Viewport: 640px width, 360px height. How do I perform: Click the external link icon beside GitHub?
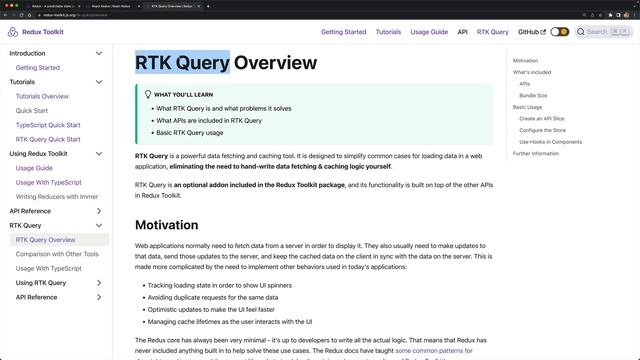click(x=543, y=32)
